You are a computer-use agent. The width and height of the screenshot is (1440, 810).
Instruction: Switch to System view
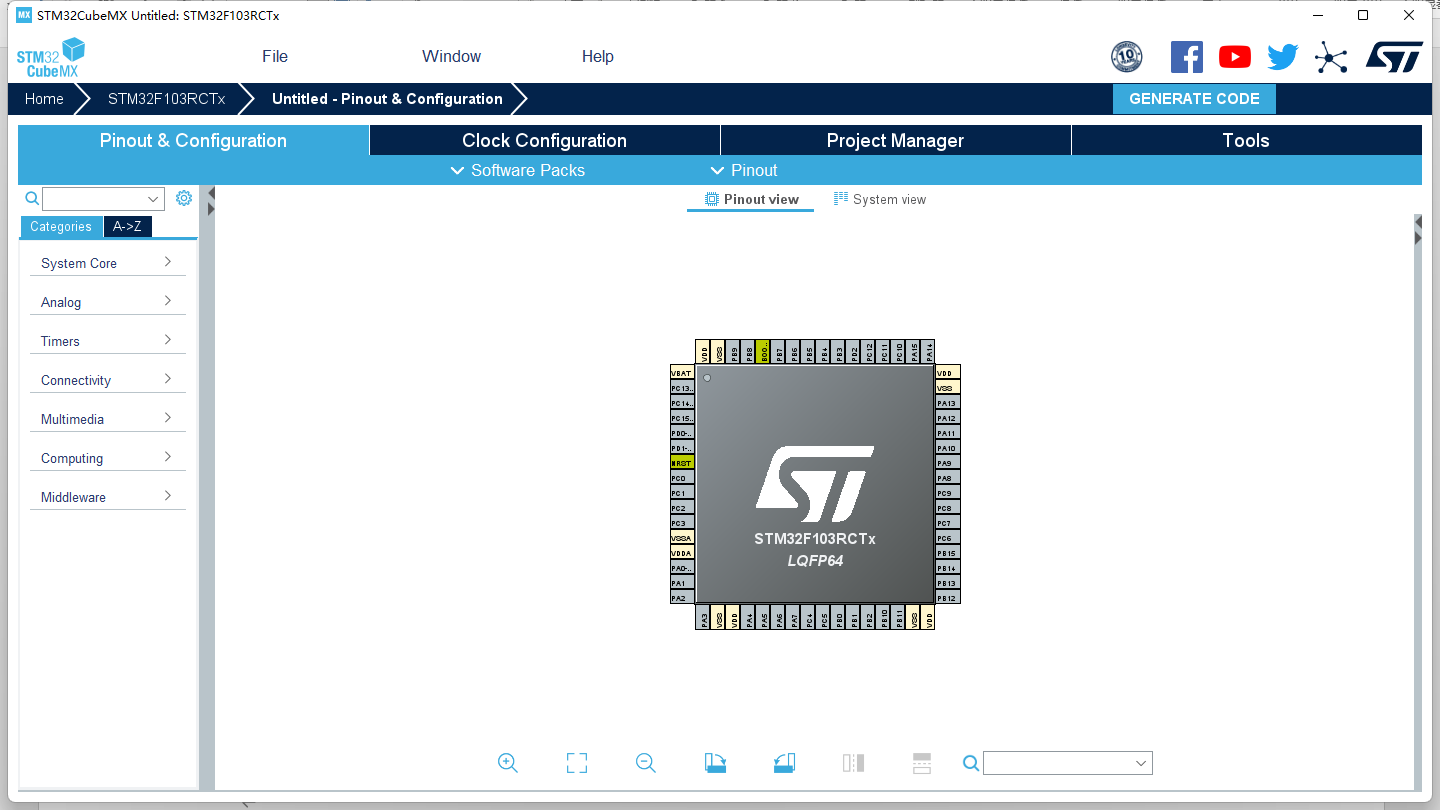(x=880, y=199)
